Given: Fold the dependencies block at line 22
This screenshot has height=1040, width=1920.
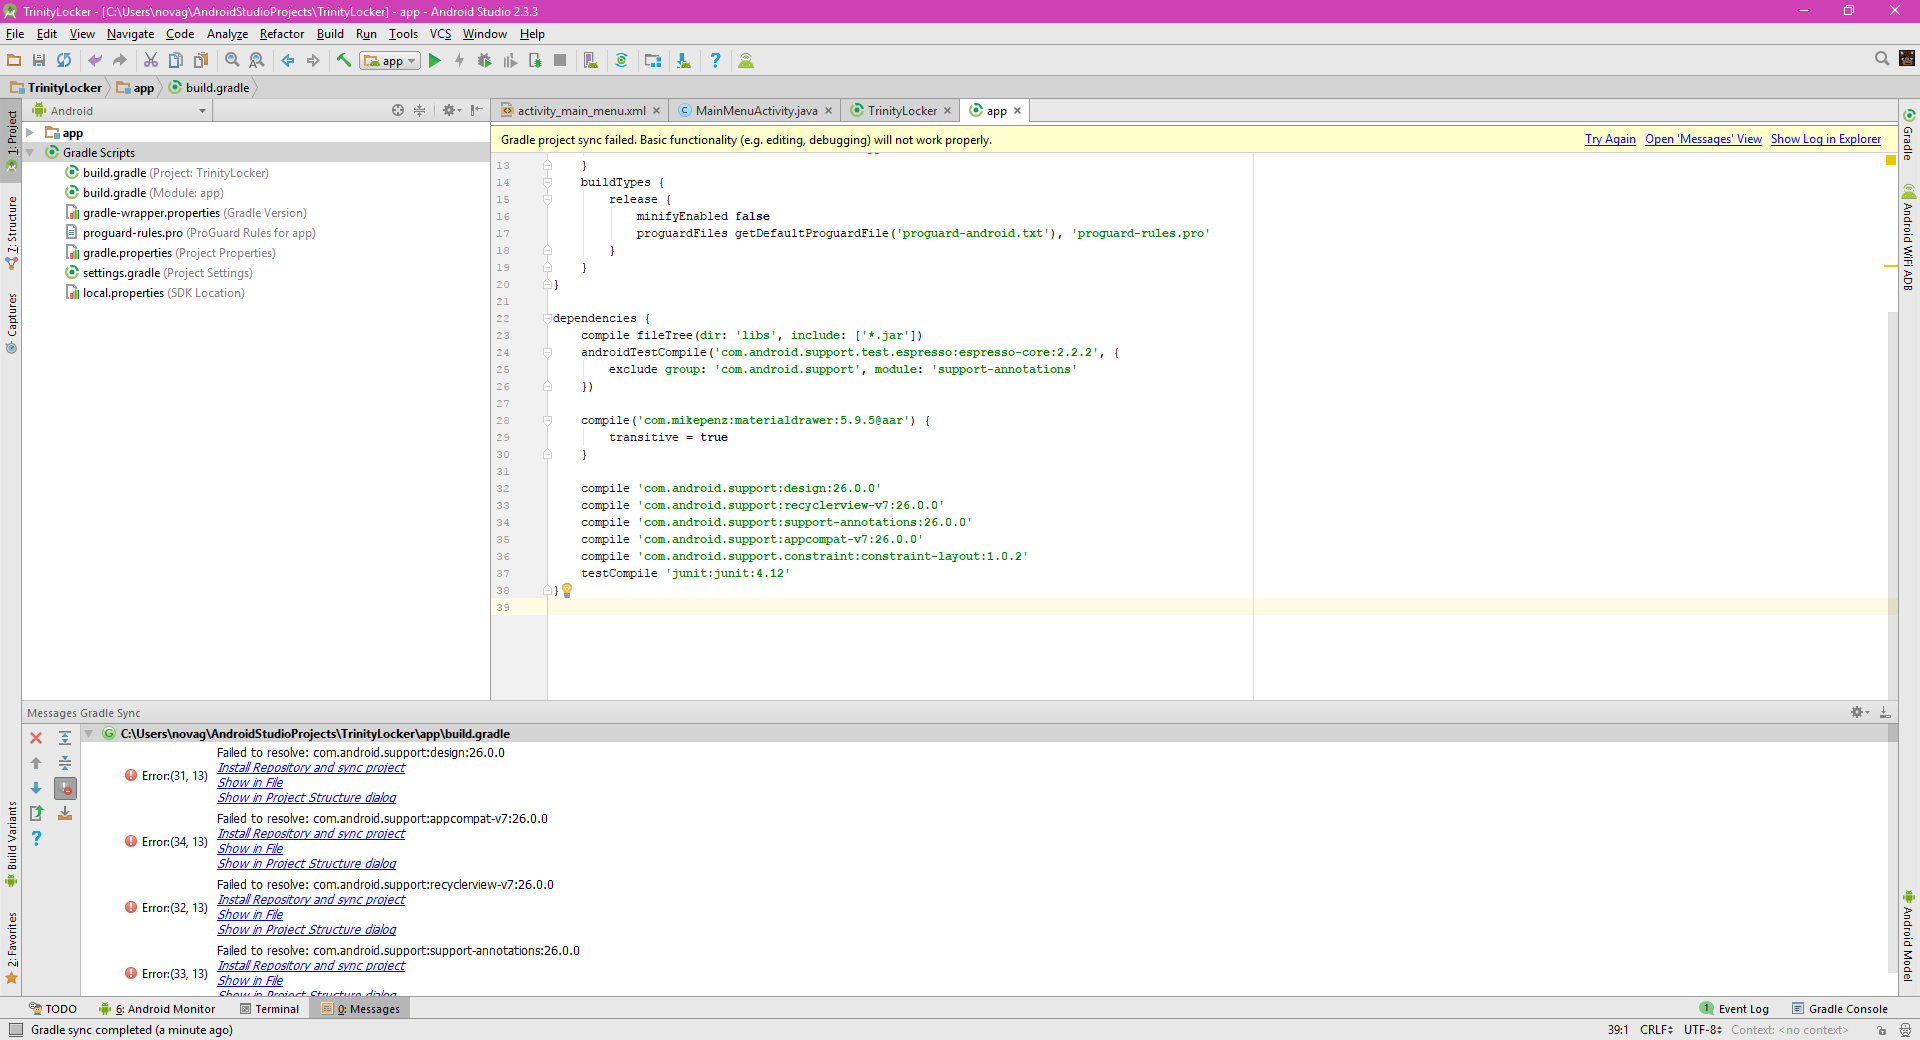Looking at the screenshot, I should pos(547,319).
